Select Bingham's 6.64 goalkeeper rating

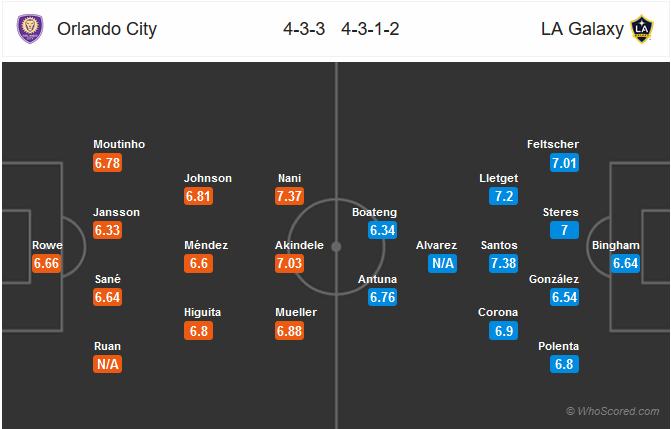626,263
